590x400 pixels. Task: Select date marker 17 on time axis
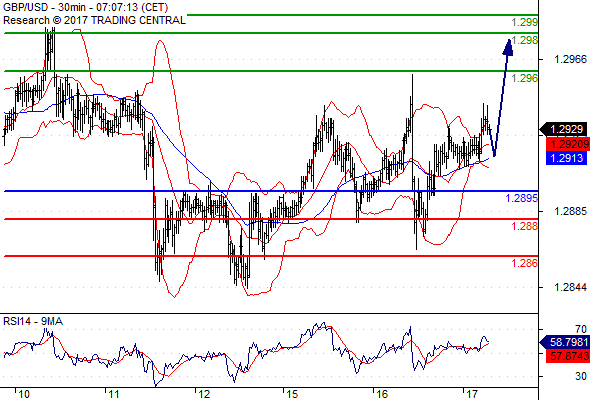471,394
